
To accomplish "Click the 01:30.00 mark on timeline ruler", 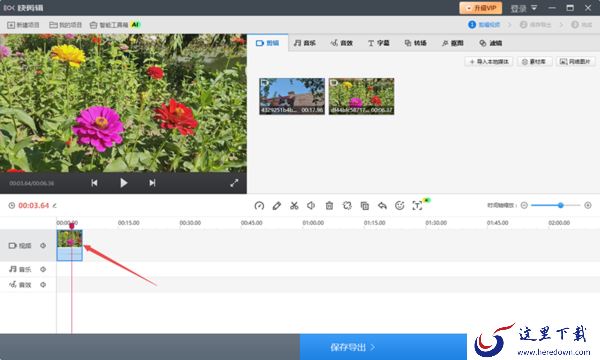I will 436,223.
